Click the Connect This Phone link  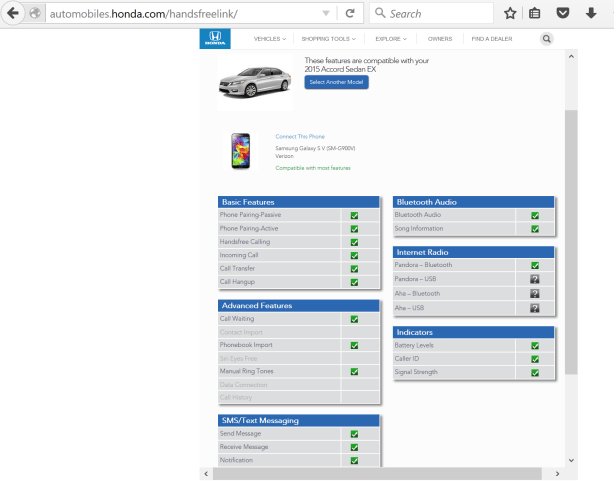[300, 136]
